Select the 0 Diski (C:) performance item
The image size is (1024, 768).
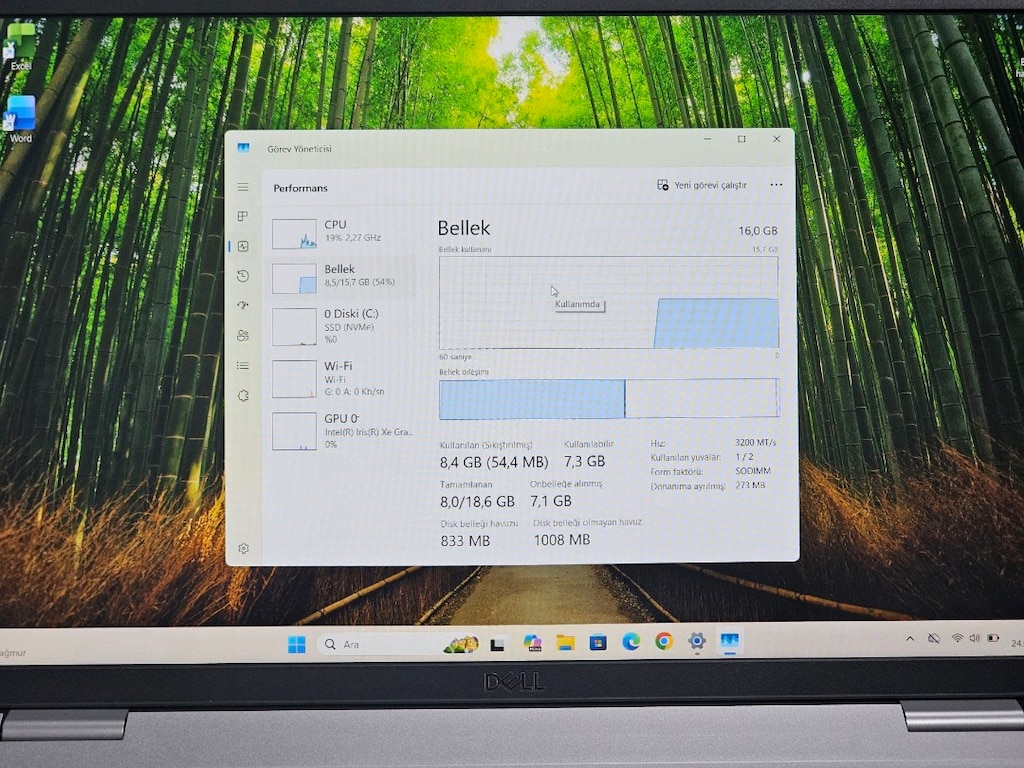coord(343,326)
